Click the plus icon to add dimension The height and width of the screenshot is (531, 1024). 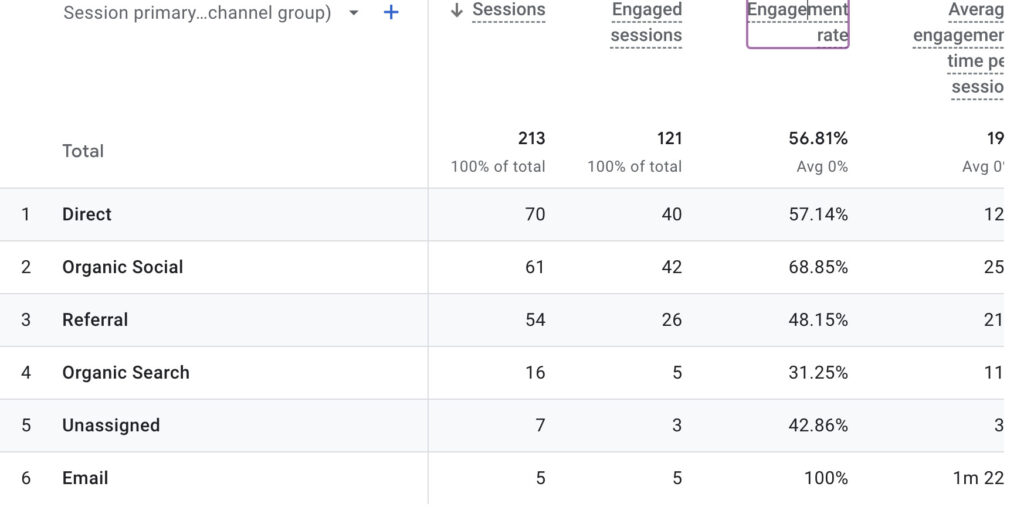[x=391, y=13]
